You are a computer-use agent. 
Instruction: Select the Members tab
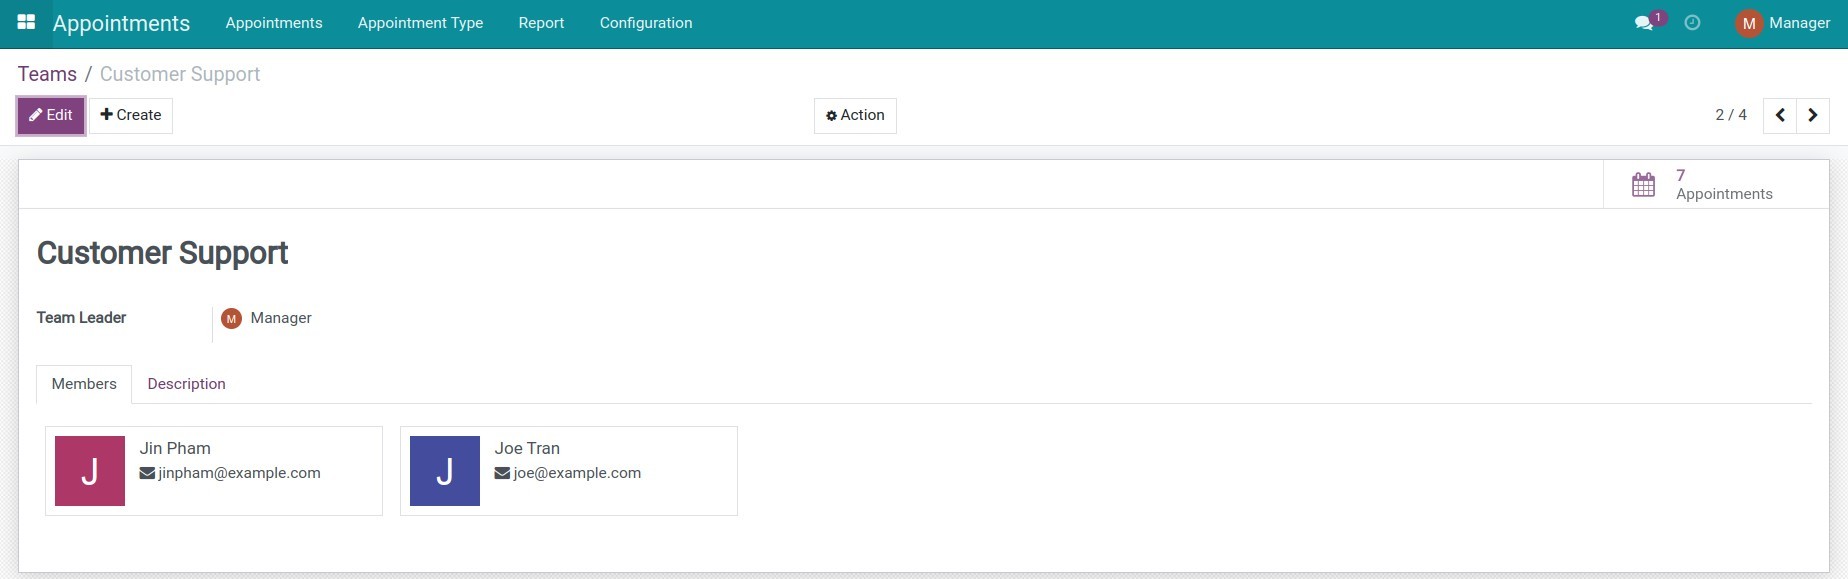point(84,384)
